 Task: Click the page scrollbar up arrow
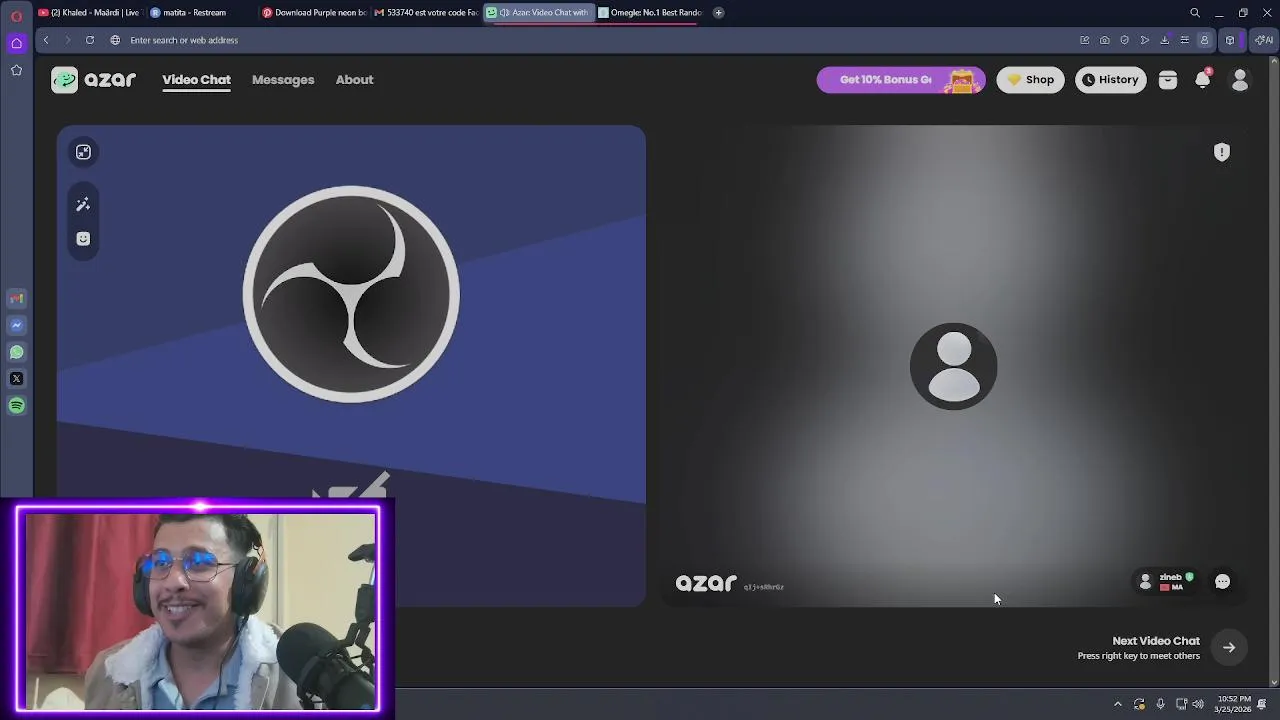[x=1274, y=59]
